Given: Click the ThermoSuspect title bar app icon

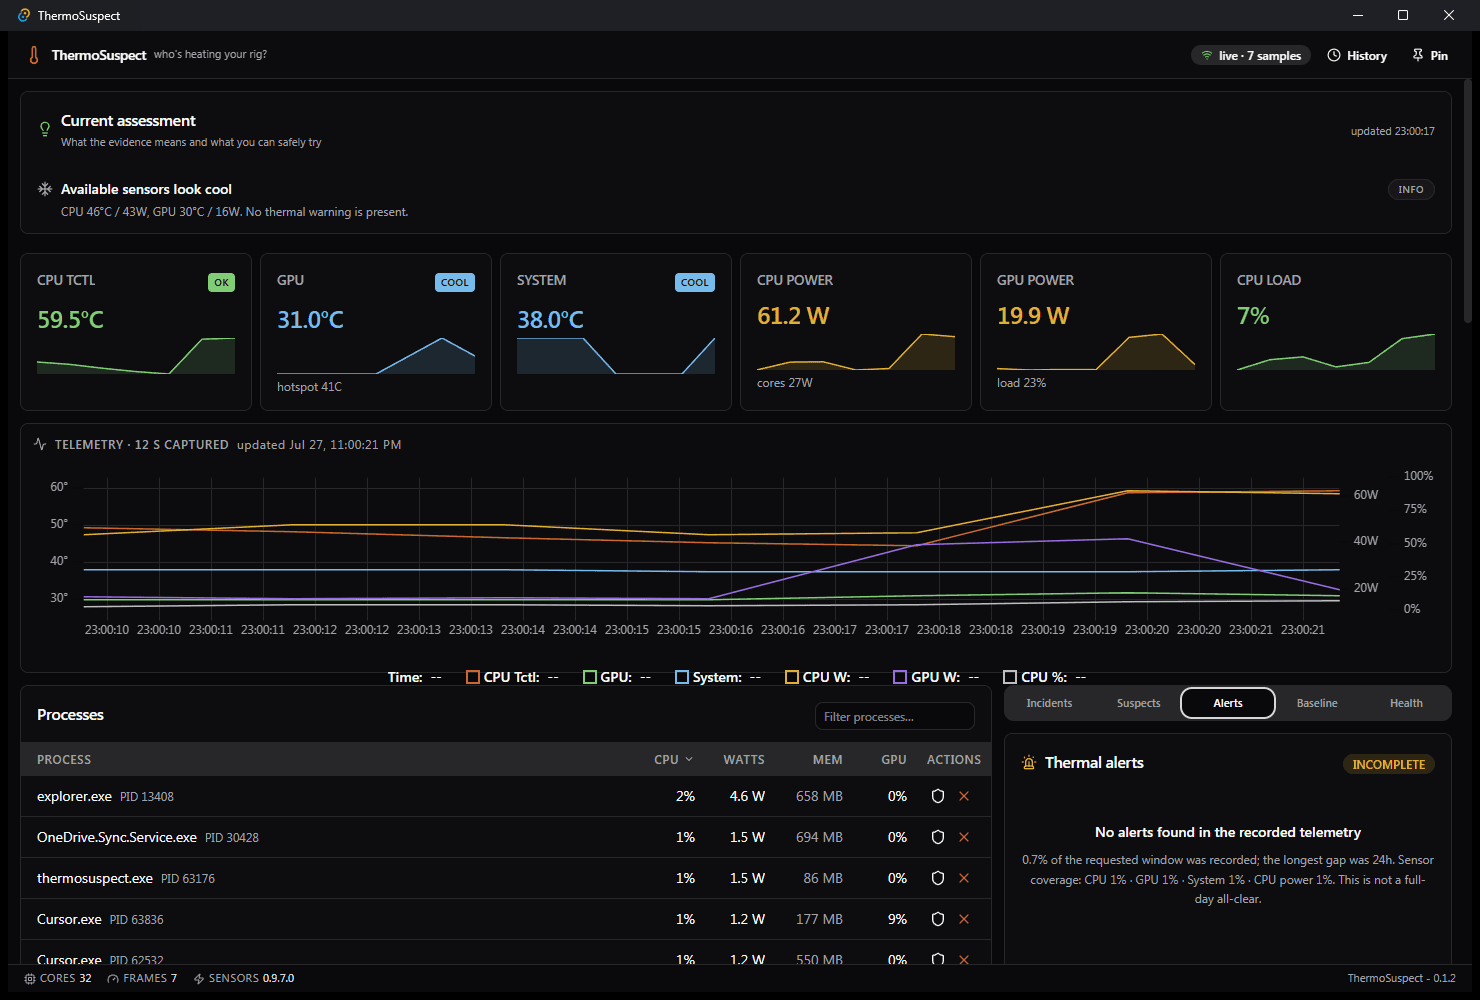Looking at the screenshot, I should (24, 15).
